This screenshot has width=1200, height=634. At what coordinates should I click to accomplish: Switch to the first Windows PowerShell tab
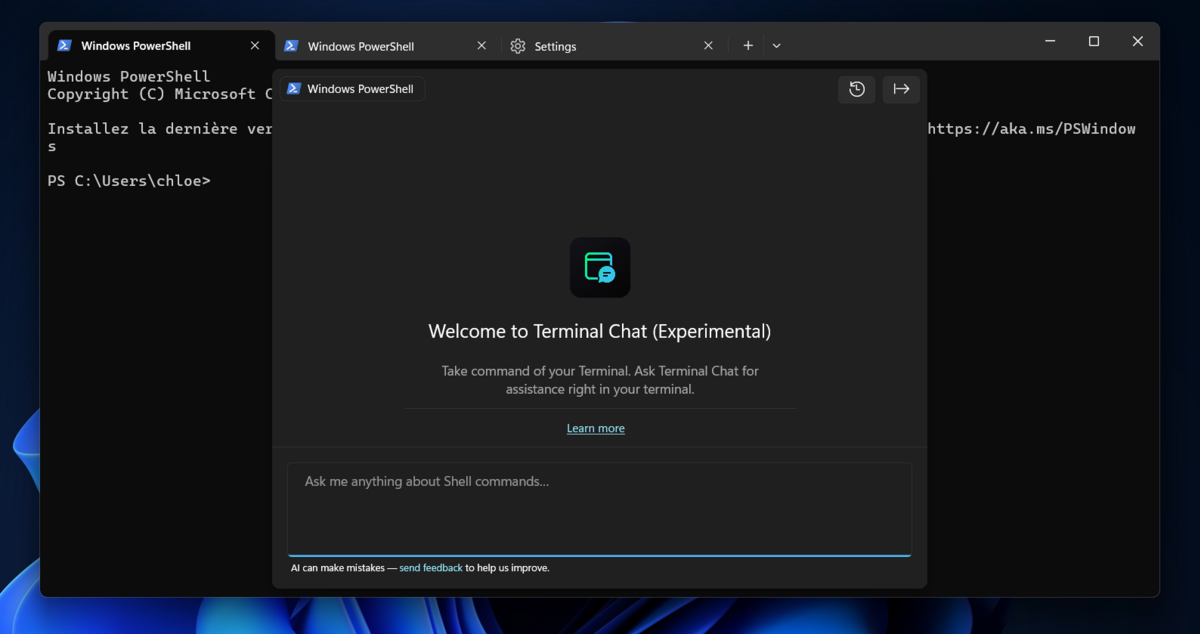click(136, 46)
